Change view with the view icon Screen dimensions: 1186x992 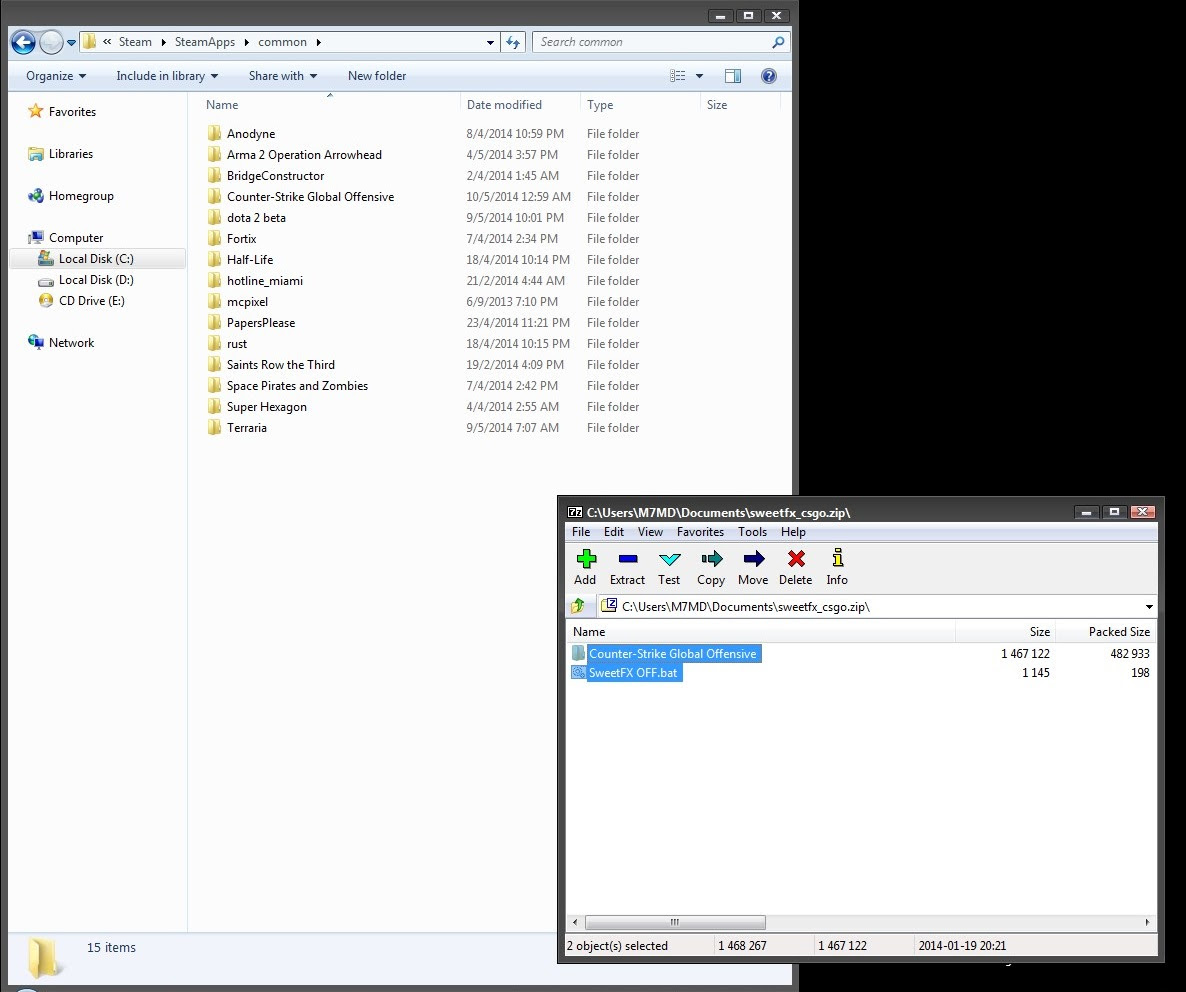[x=678, y=76]
